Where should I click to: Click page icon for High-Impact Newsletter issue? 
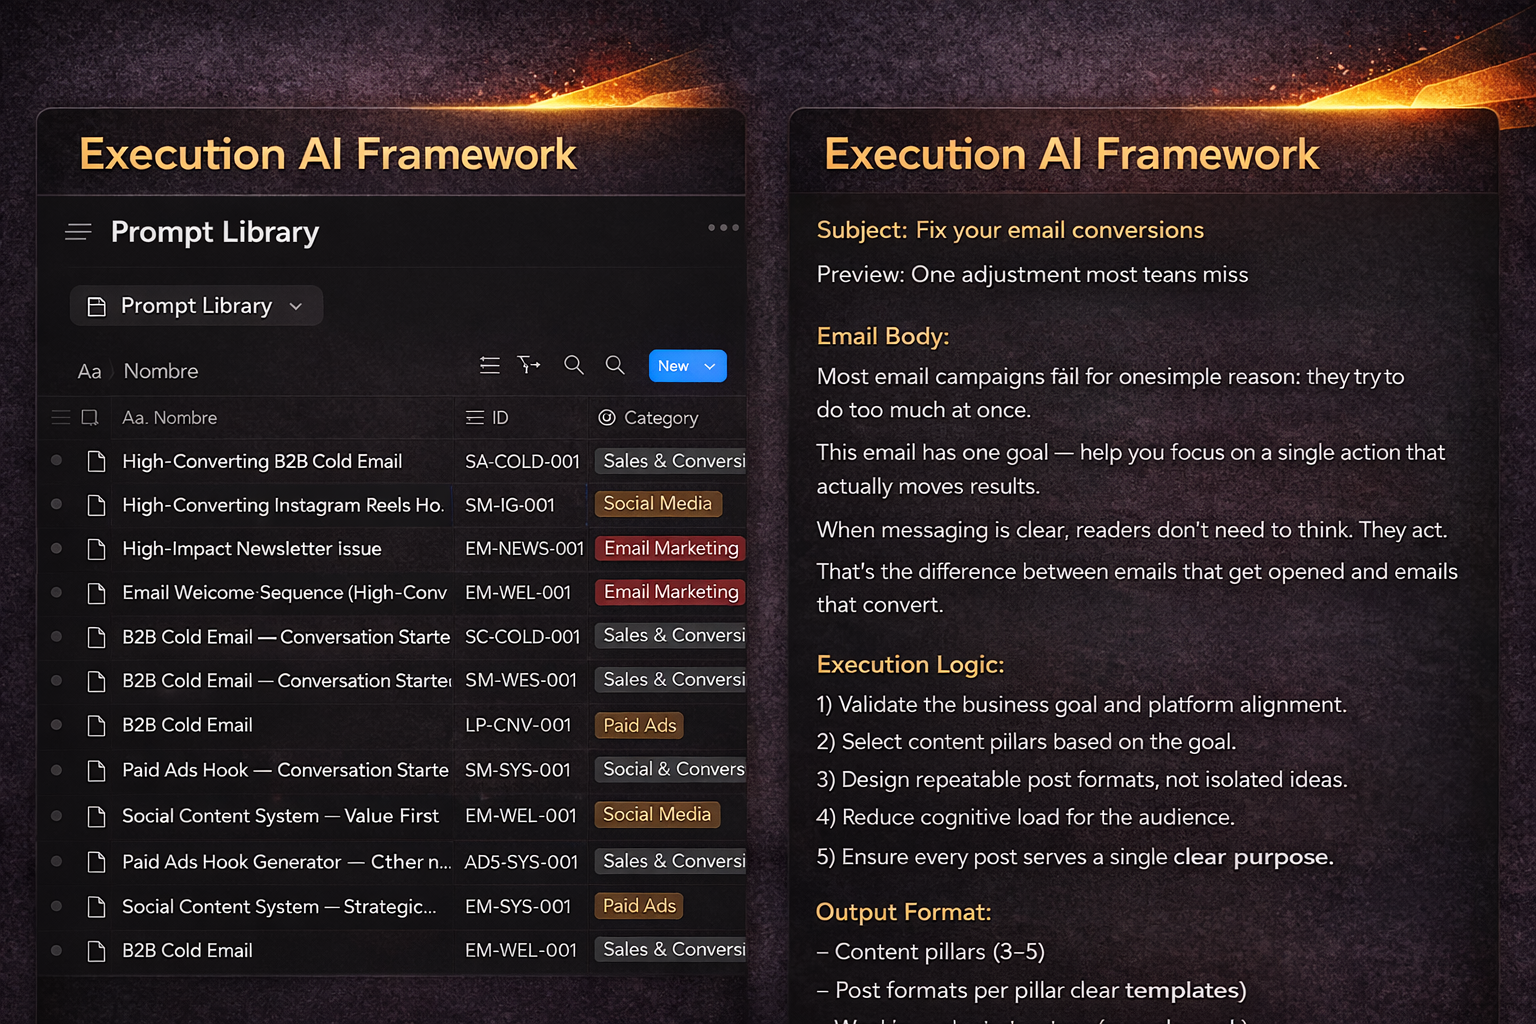click(96, 549)
